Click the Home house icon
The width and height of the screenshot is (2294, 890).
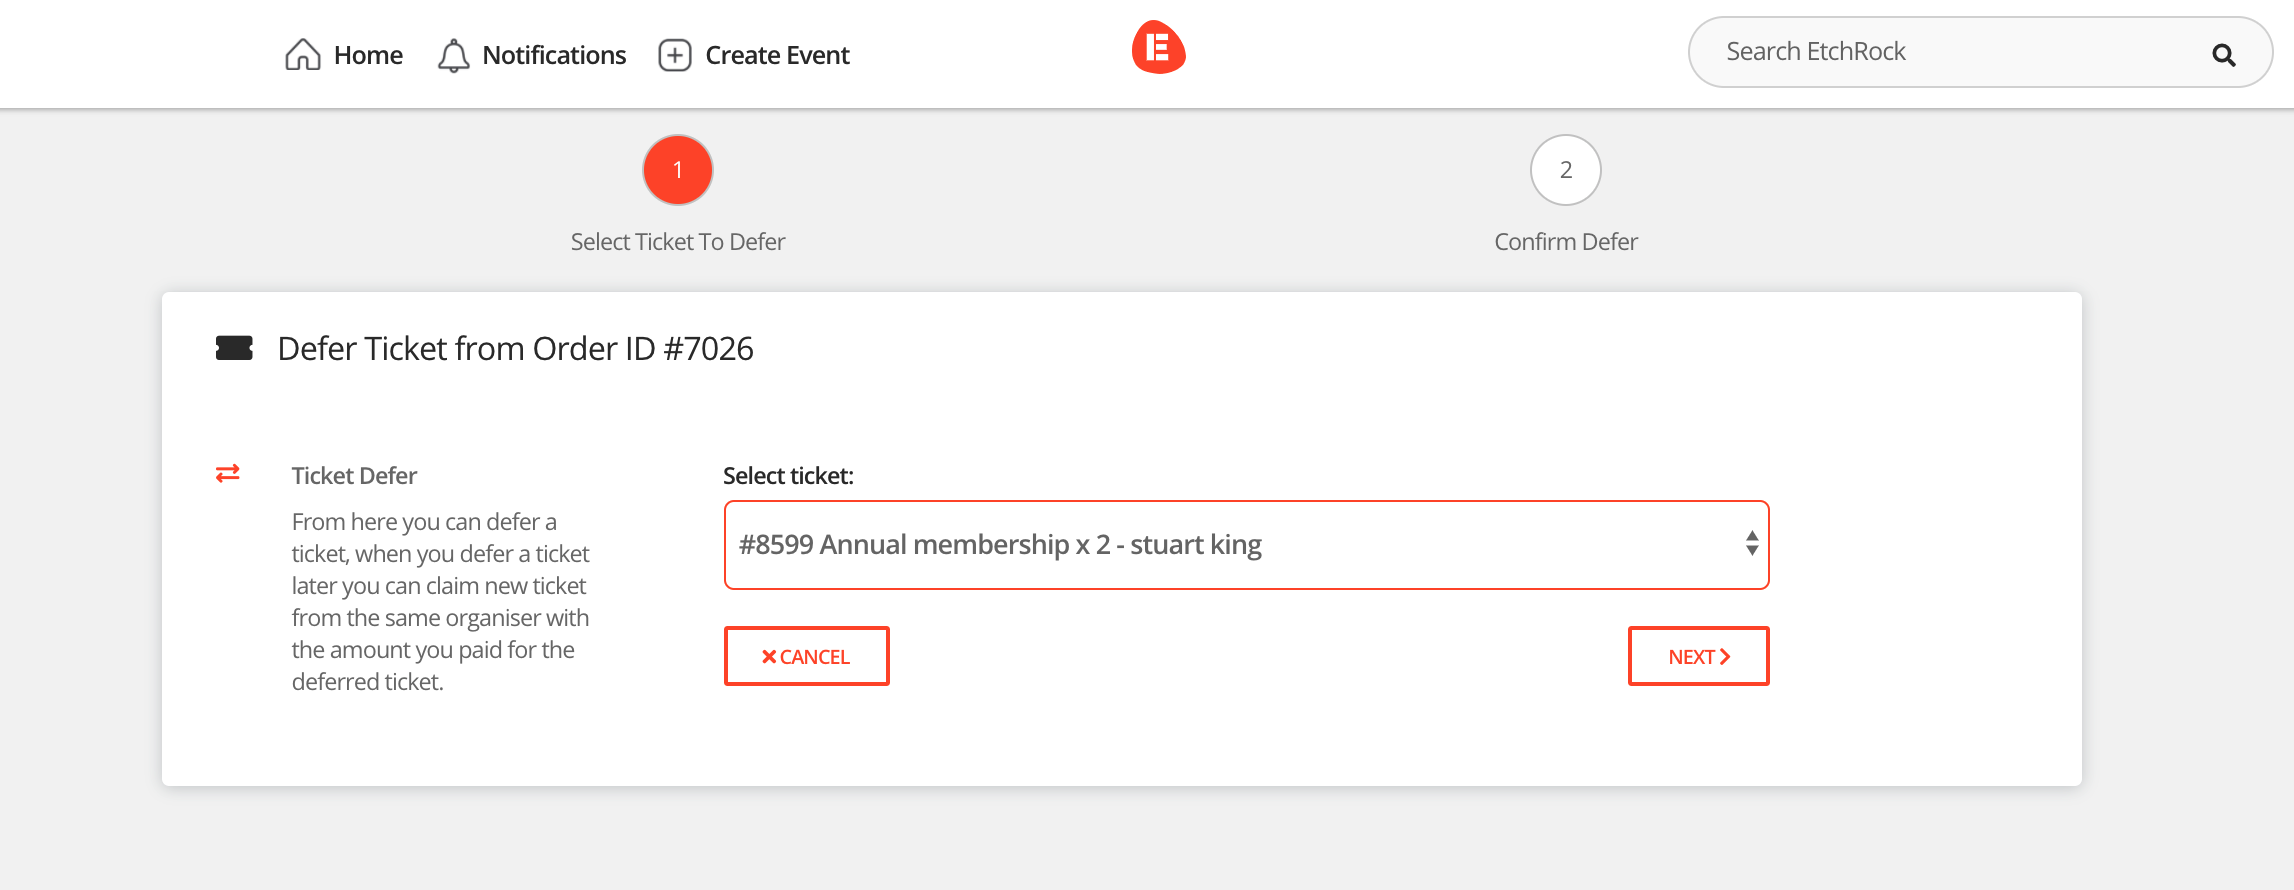(302, 55)
